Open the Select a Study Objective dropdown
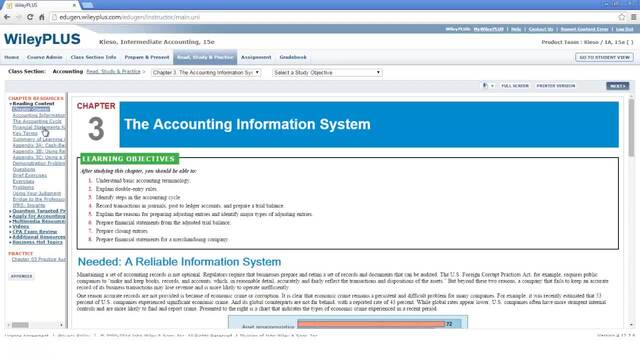640x360 pixels. click(x=327, y=73)
